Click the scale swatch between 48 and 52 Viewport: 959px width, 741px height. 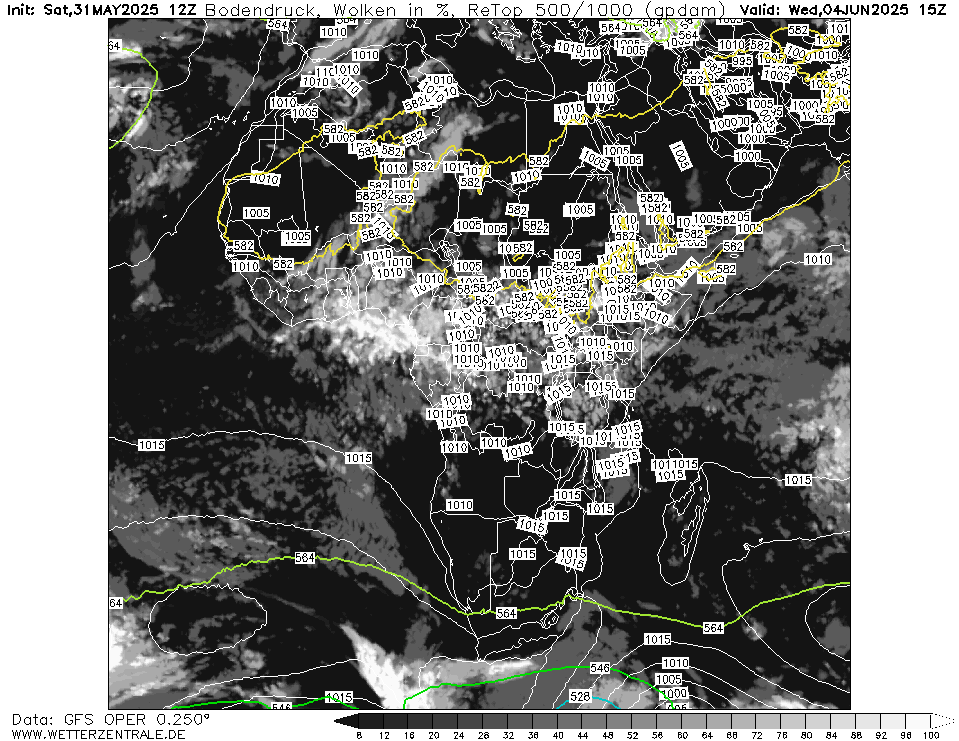tap(619, 721)
